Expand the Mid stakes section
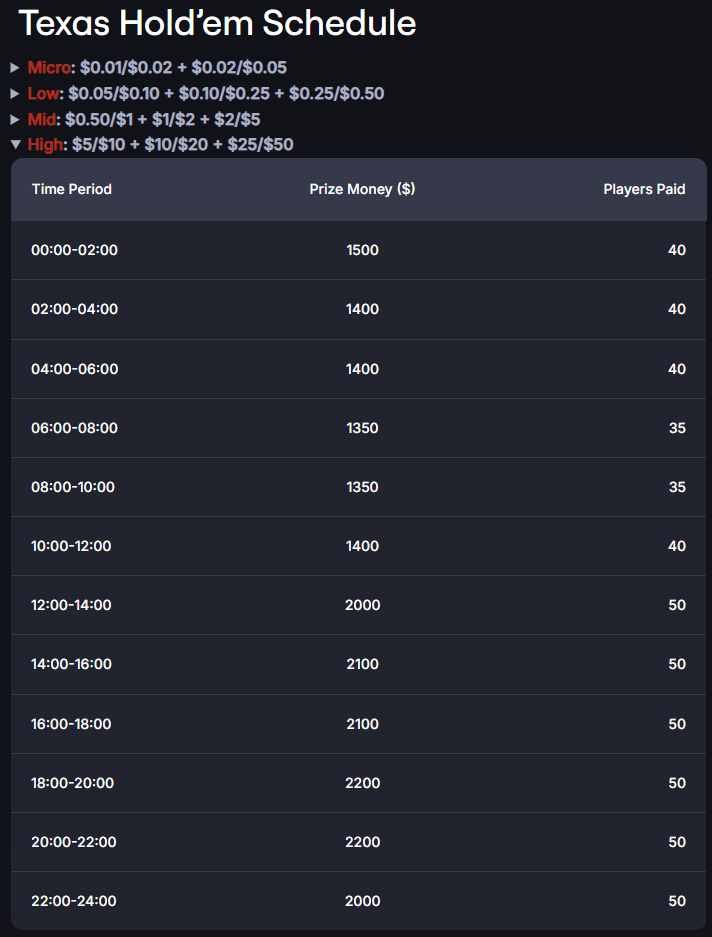The width and height of the screenshot is (712, 937). point(136,119)
